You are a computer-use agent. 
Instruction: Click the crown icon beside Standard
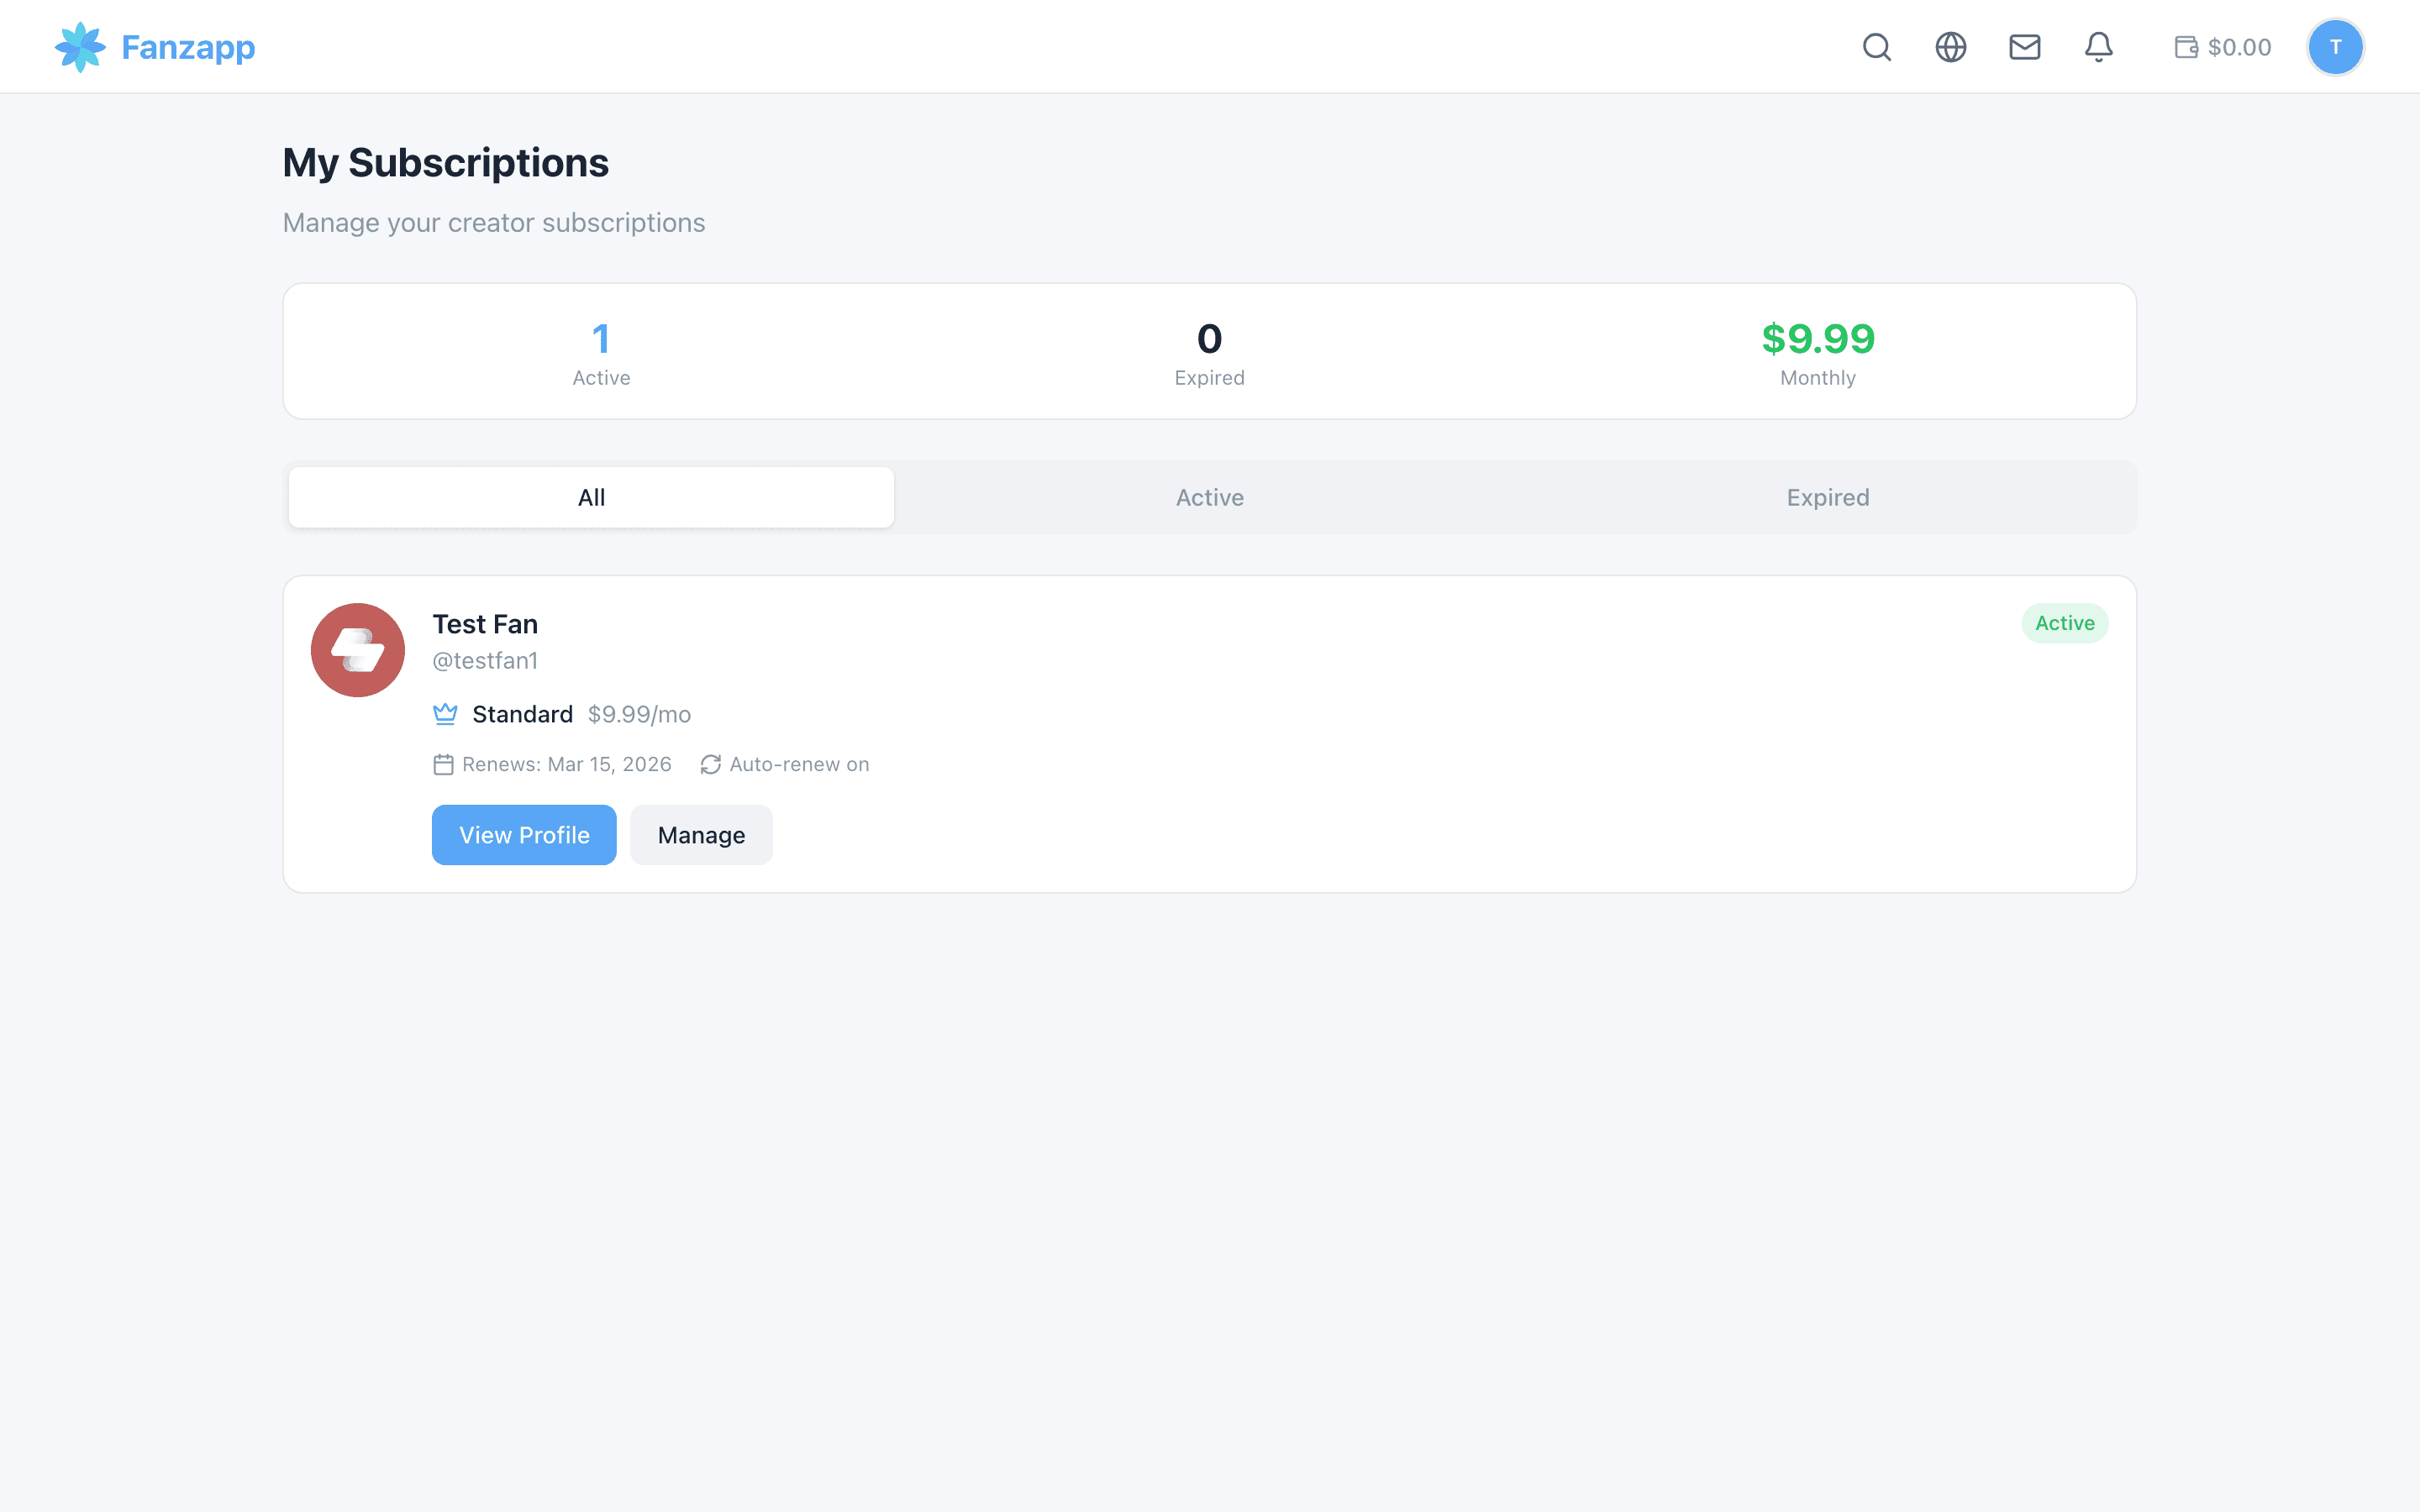[445, 714]
